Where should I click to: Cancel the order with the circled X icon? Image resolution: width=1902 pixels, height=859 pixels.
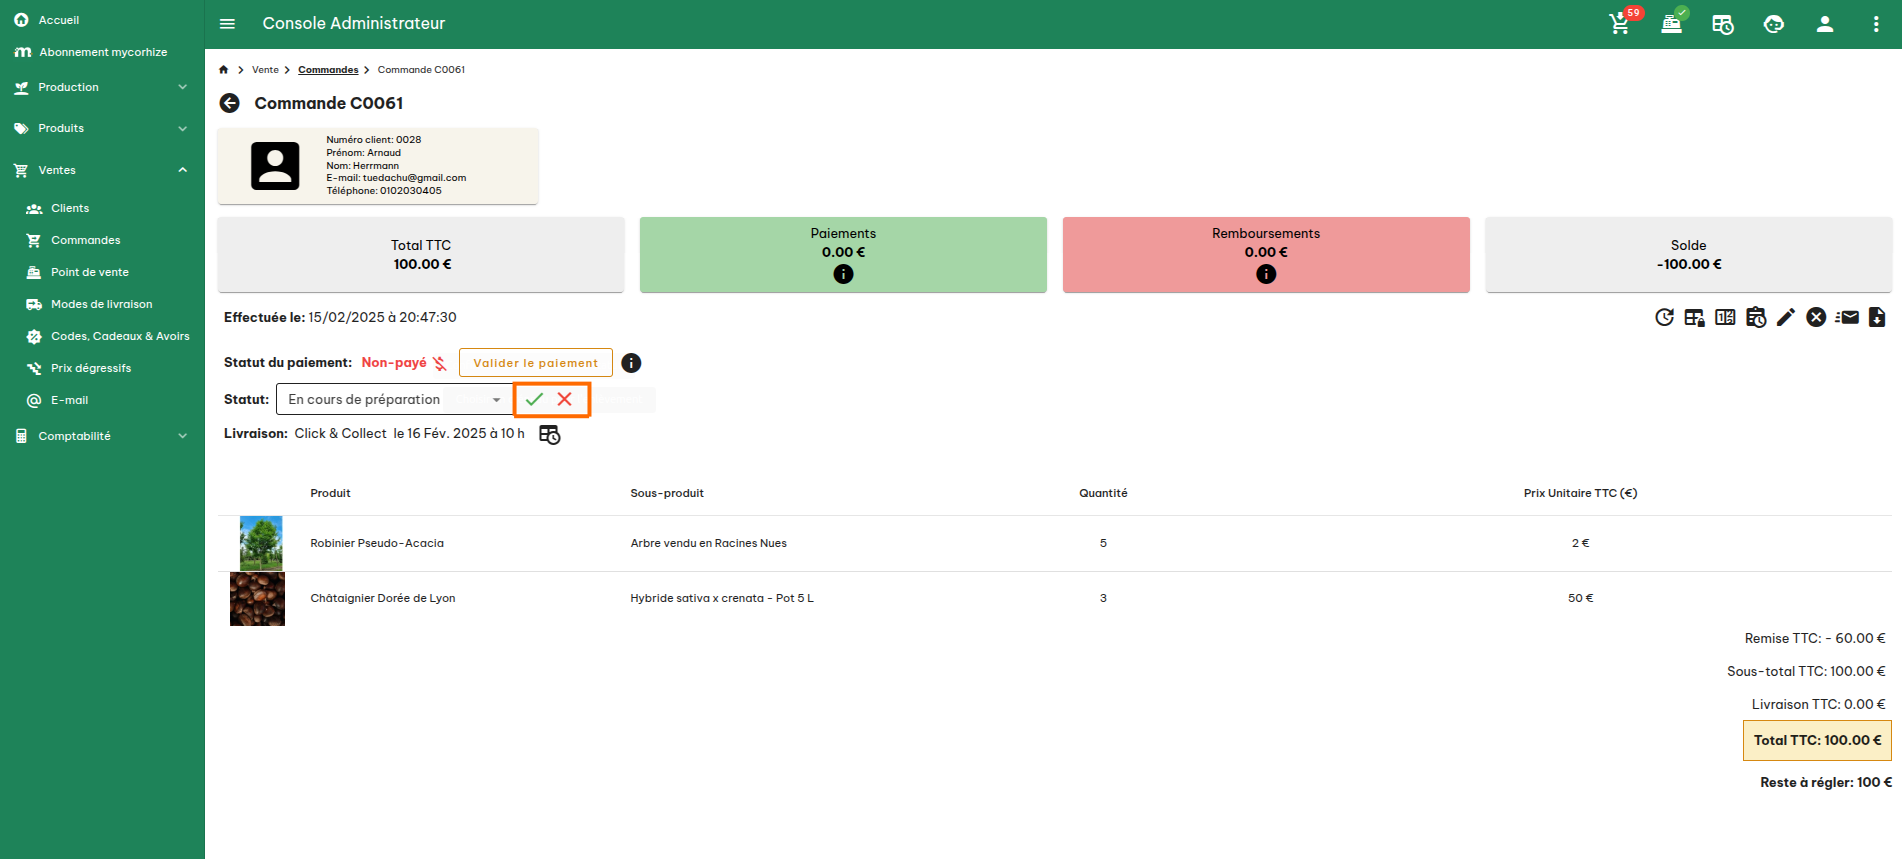[x=1816, y=317]
